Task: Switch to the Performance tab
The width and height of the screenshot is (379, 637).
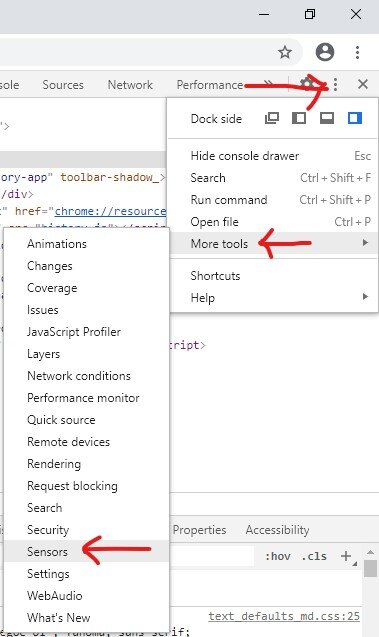Action: [x=210, y=84]
